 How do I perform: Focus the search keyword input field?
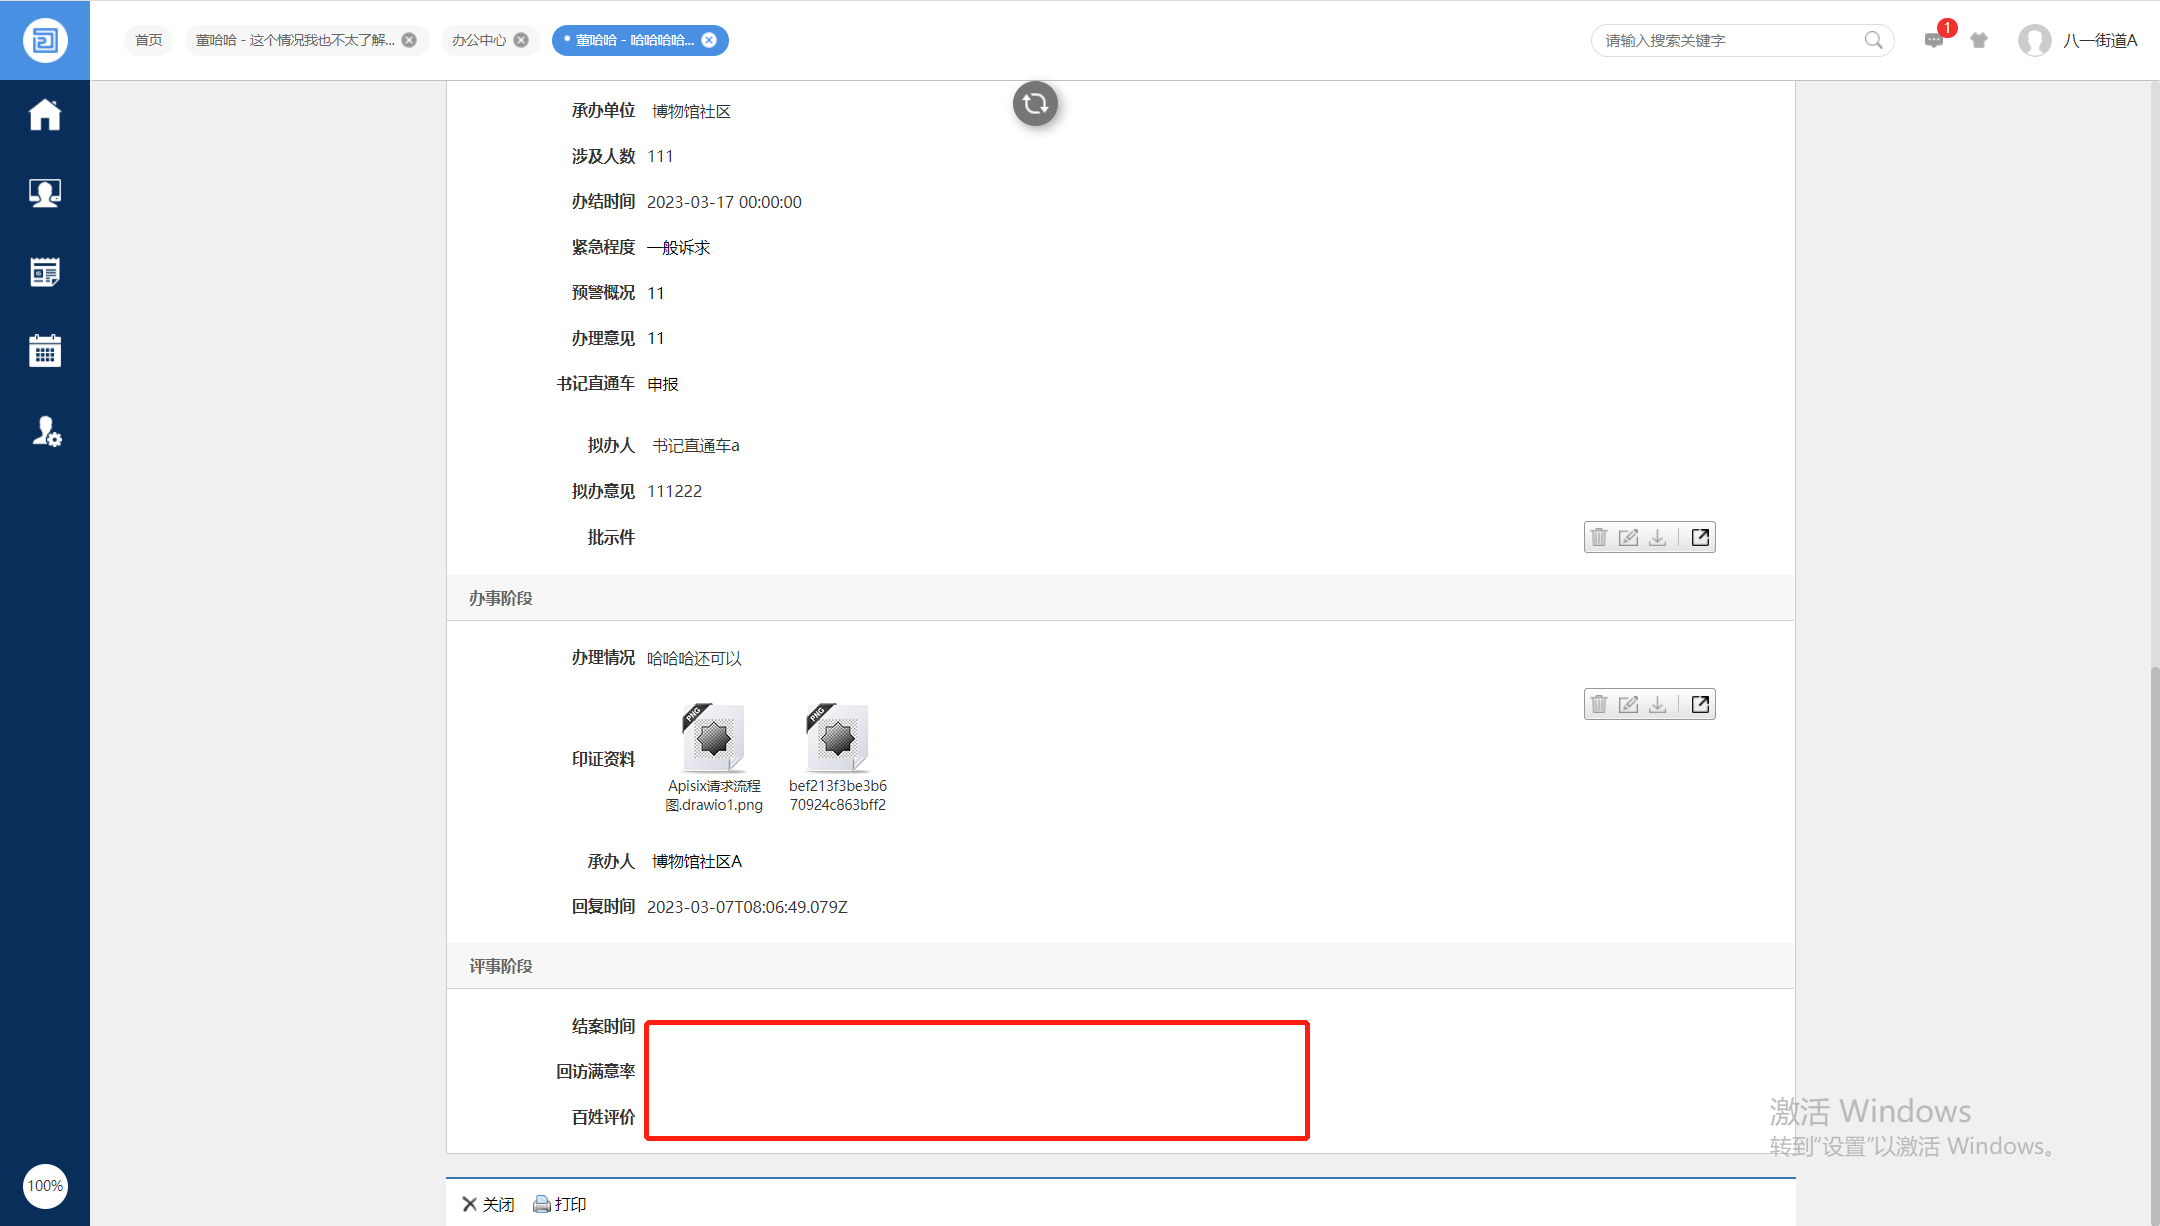click(x=1725, y=40)
